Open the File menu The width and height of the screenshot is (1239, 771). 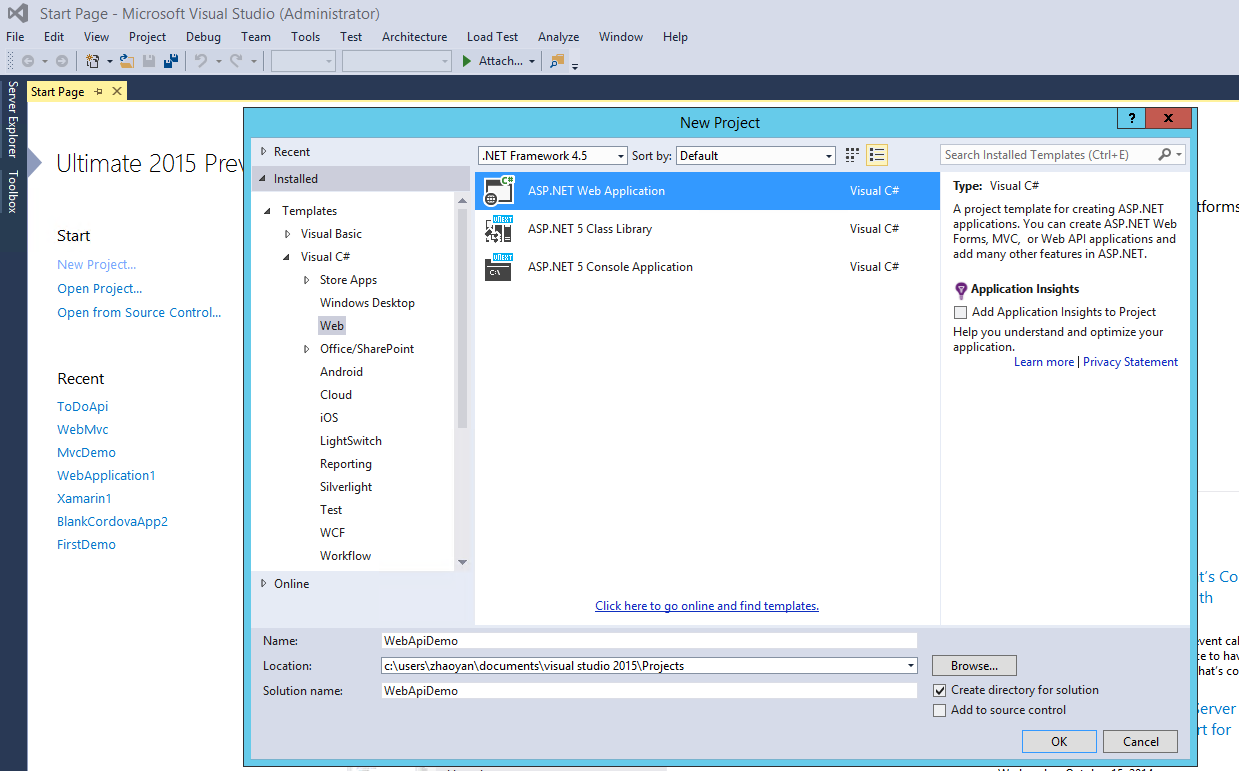click(x=15, y=37)
